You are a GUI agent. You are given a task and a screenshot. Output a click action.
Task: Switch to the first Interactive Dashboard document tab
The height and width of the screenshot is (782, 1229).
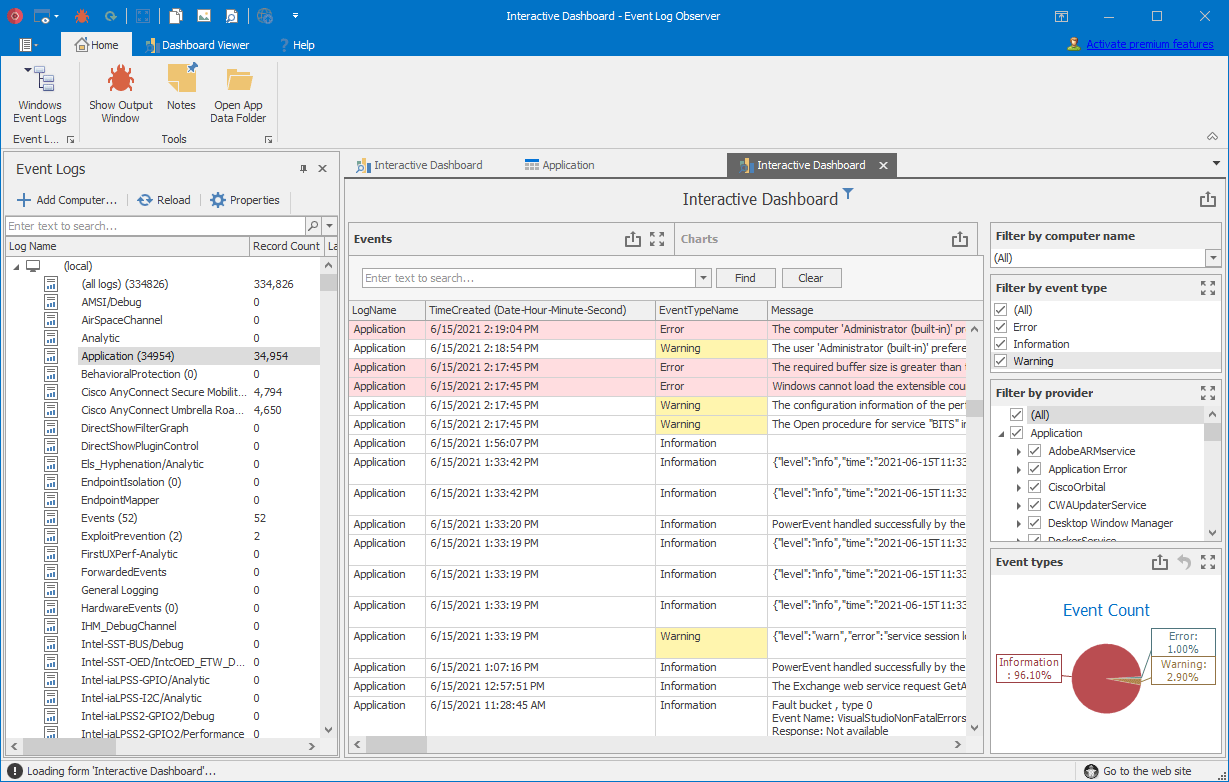coord(419,165)
